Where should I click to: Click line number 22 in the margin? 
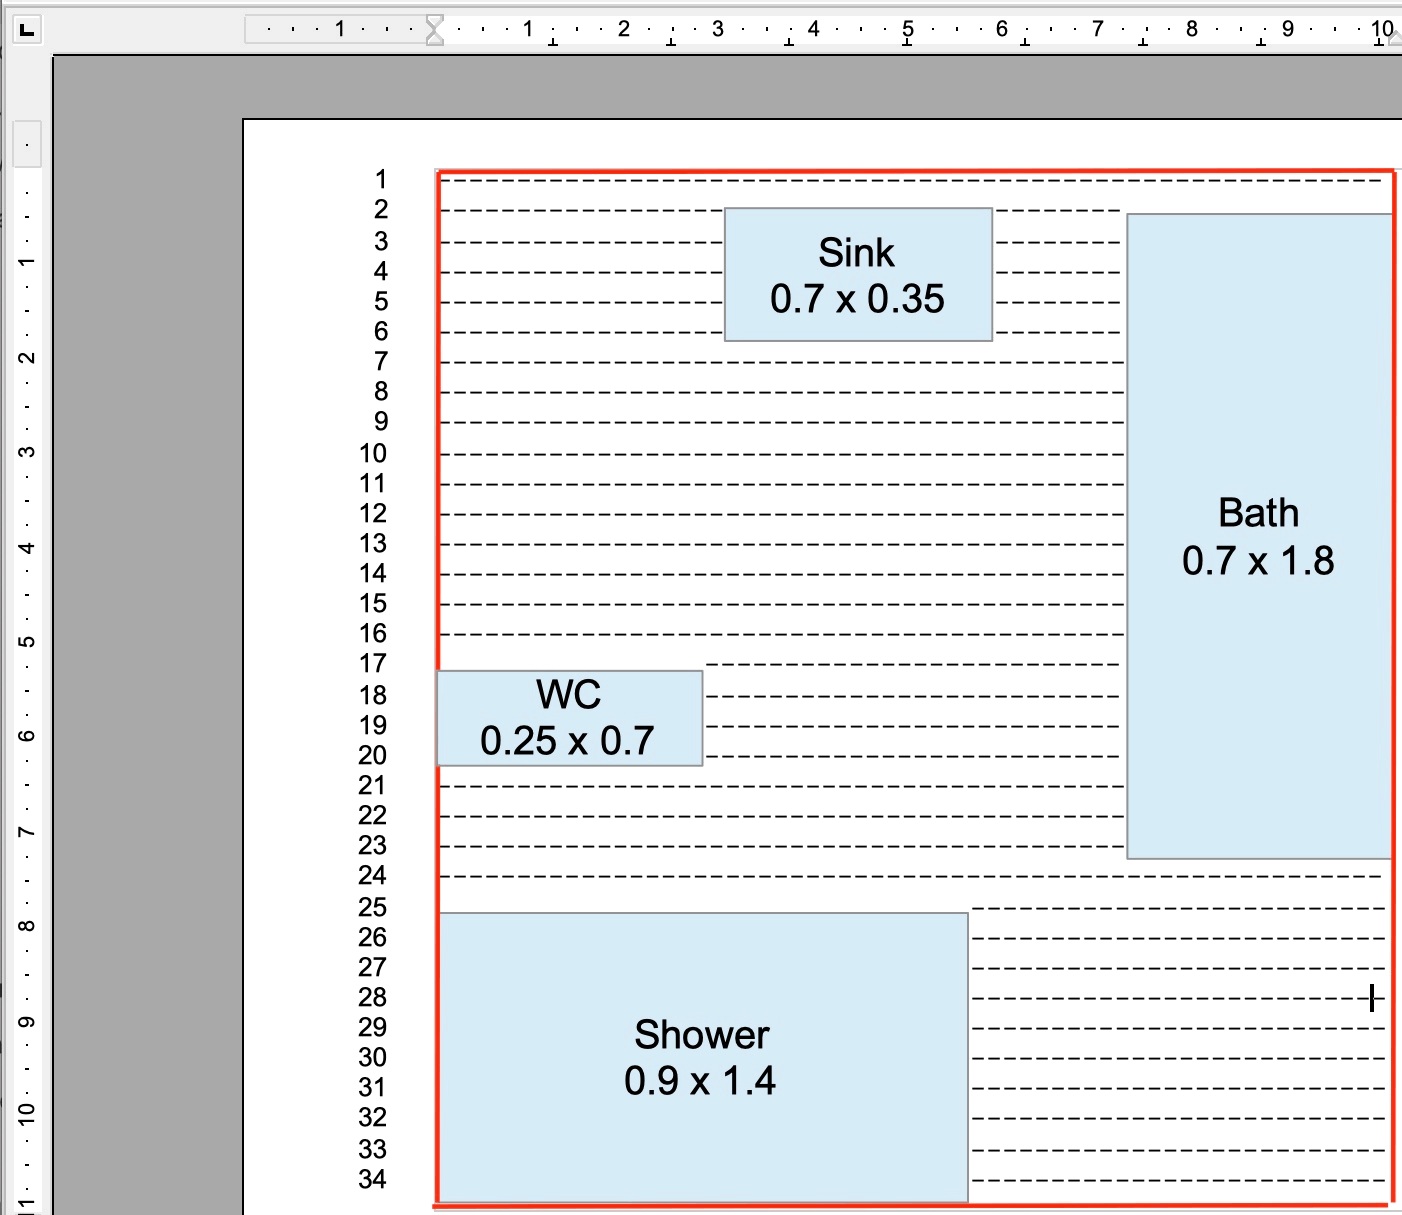click(x=373, y=815)
